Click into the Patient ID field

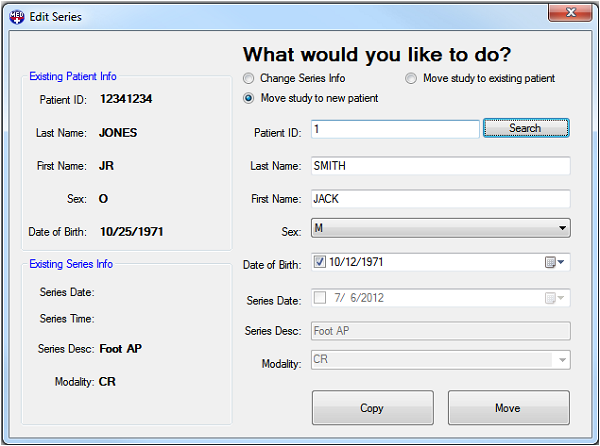[395, 129]
